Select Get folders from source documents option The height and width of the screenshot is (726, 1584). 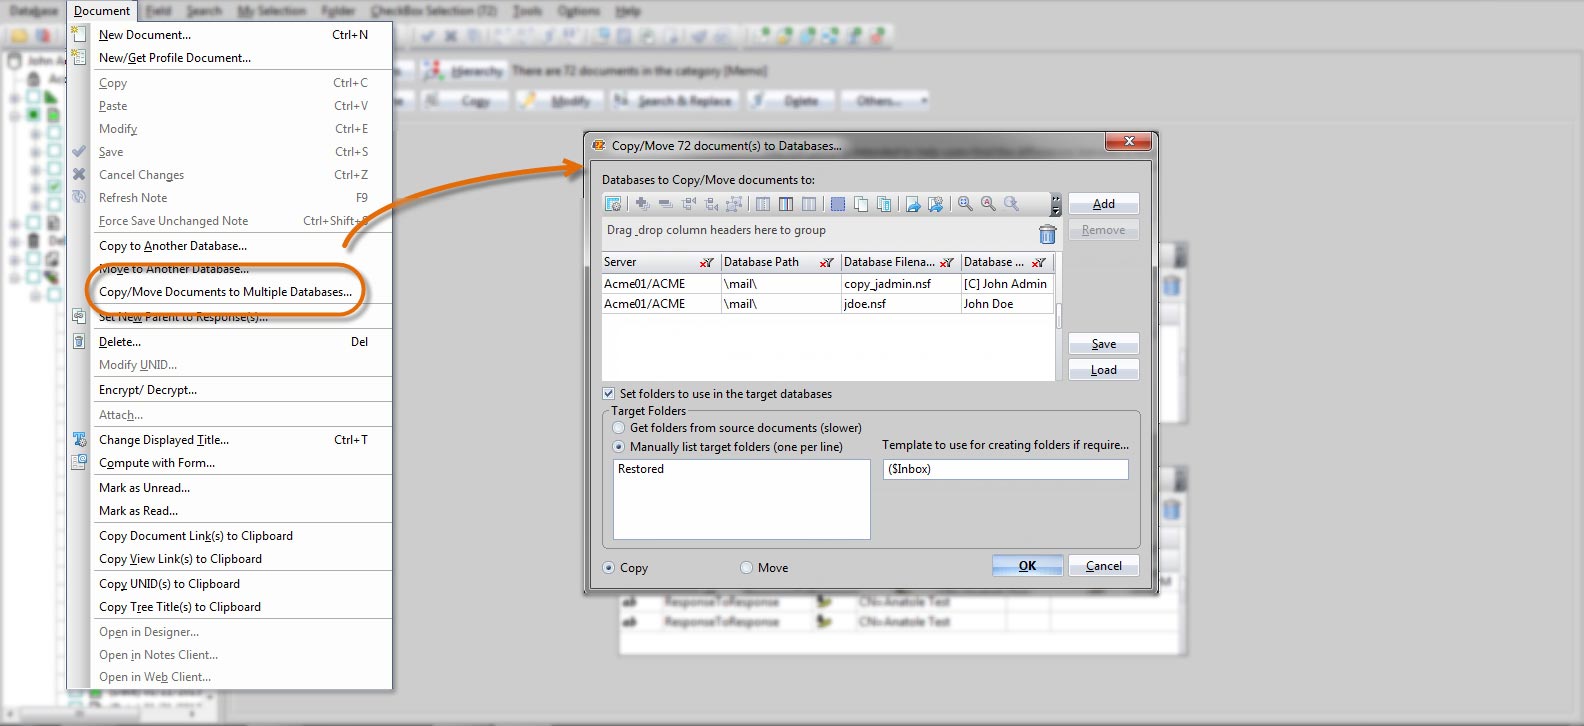pyautogui.click(x=619, y=428)
